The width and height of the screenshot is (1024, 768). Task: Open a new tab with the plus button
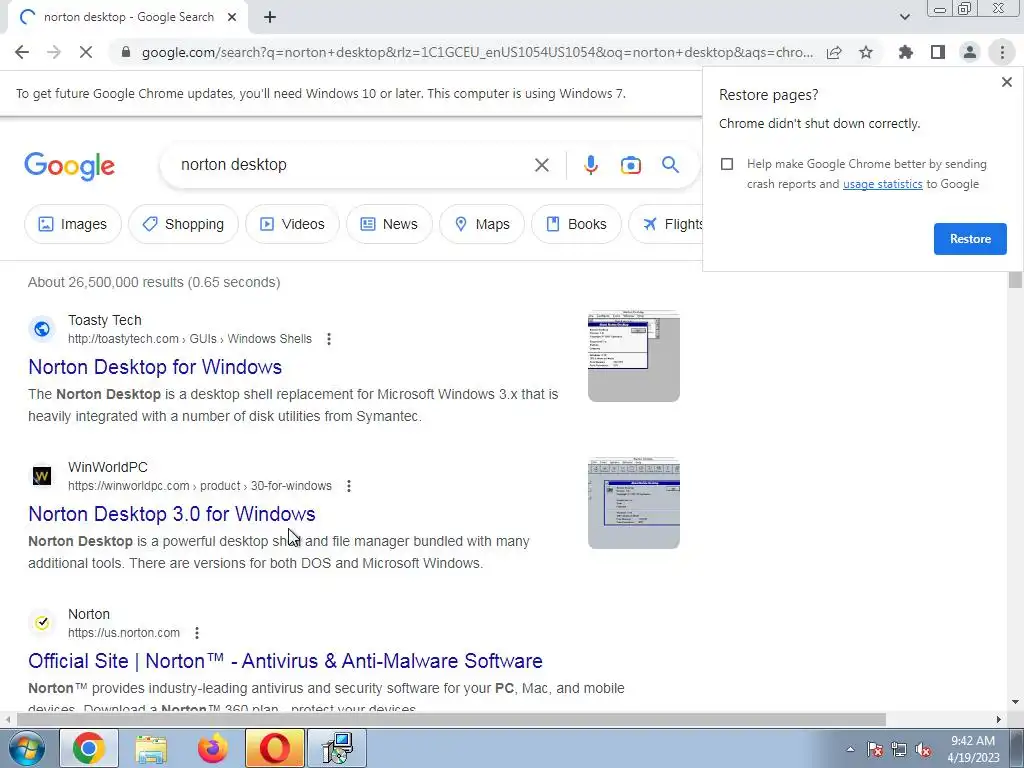[x=270, y=17]
